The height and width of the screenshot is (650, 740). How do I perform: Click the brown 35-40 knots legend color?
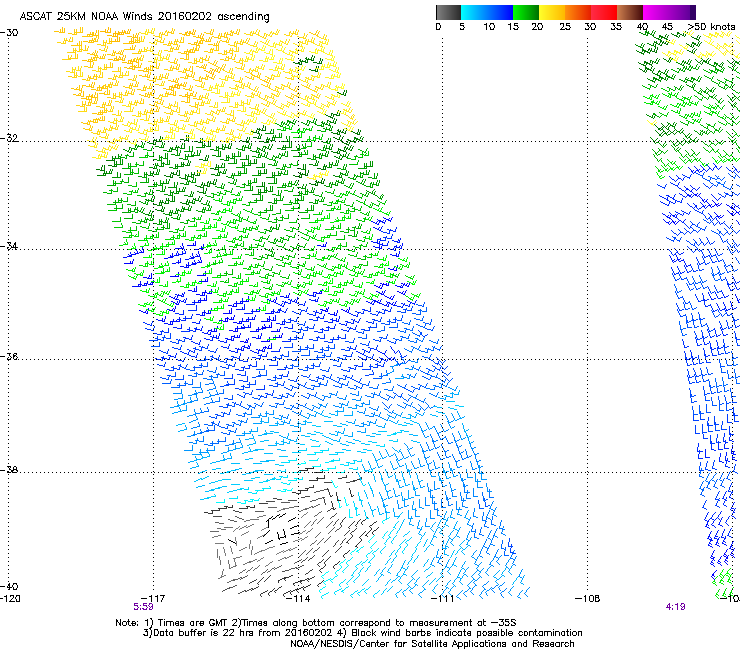(630, 12)
